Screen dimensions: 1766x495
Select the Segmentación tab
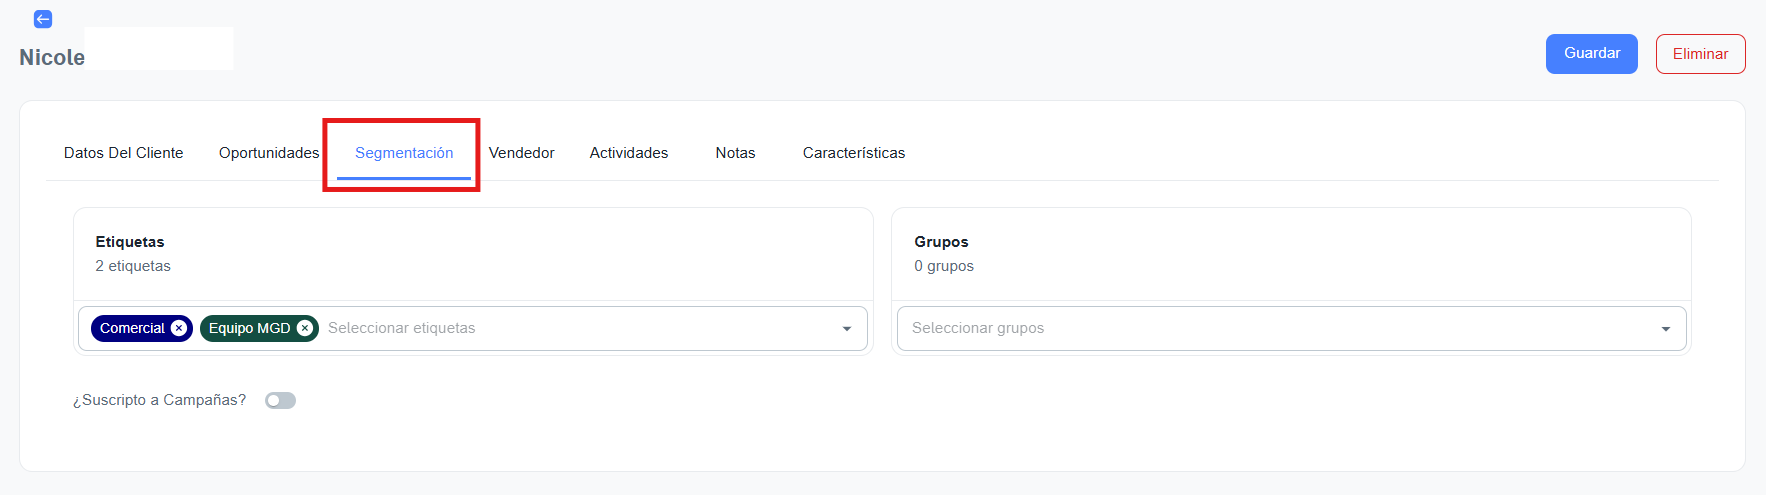pos(404,153)
